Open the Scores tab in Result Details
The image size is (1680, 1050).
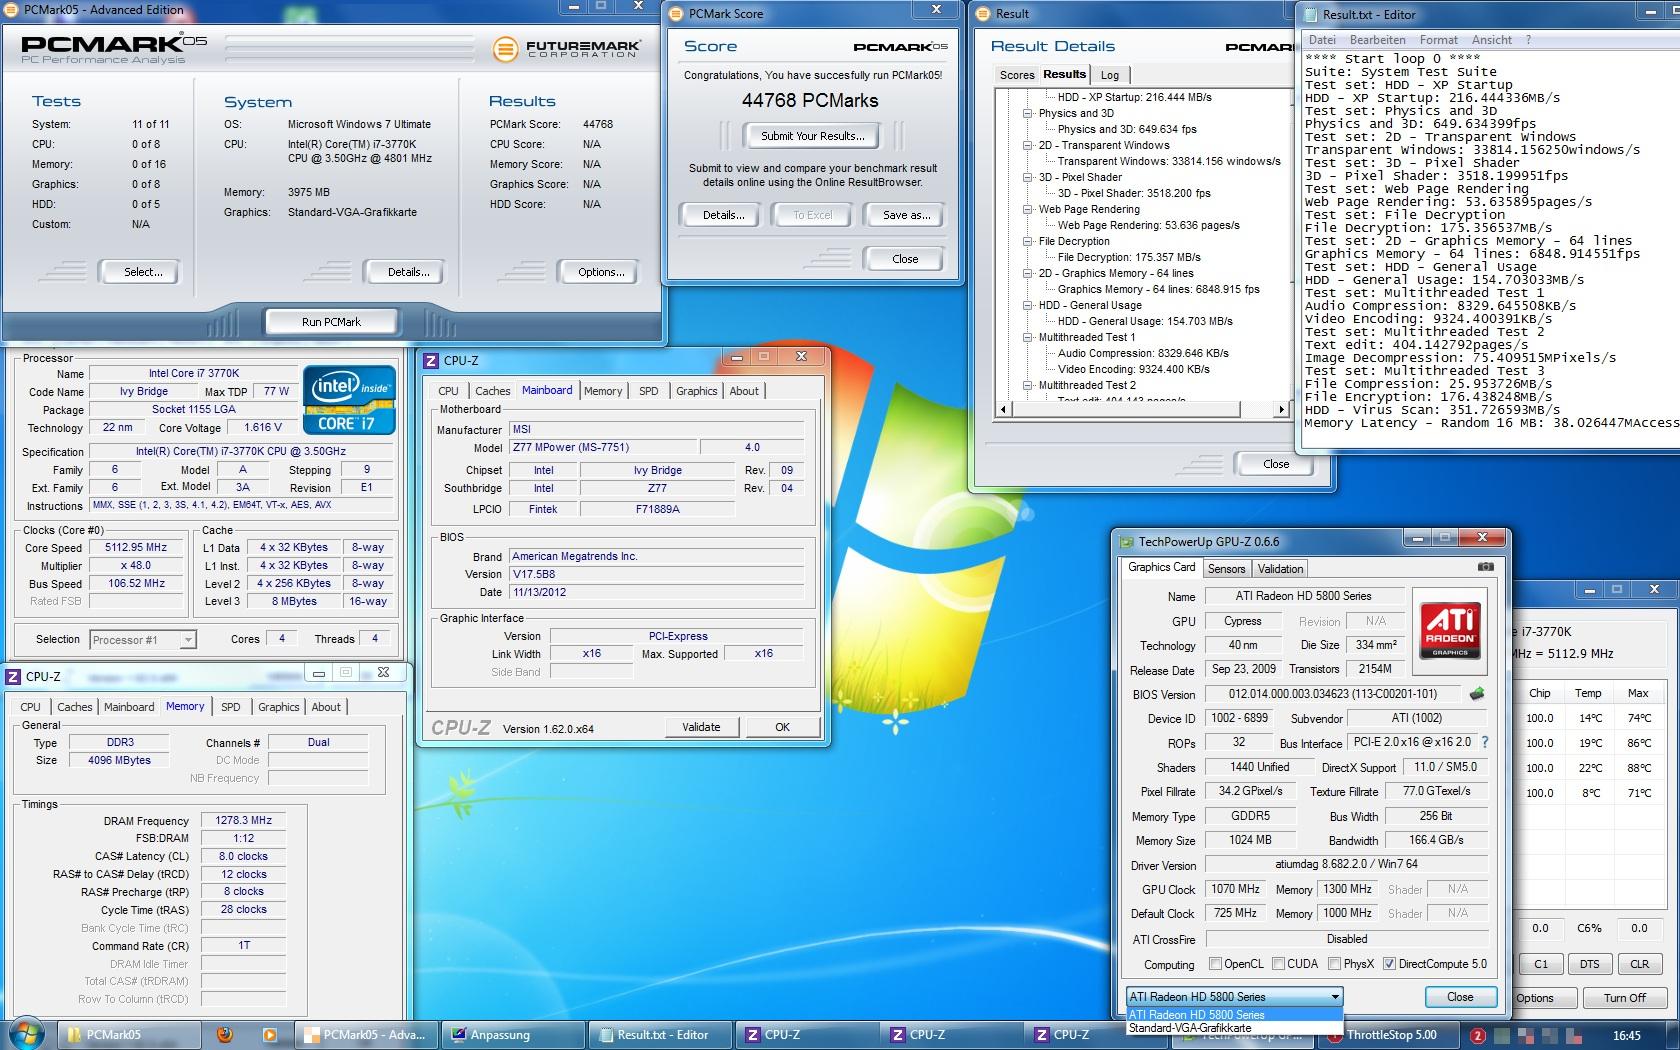click(1017, 75)
